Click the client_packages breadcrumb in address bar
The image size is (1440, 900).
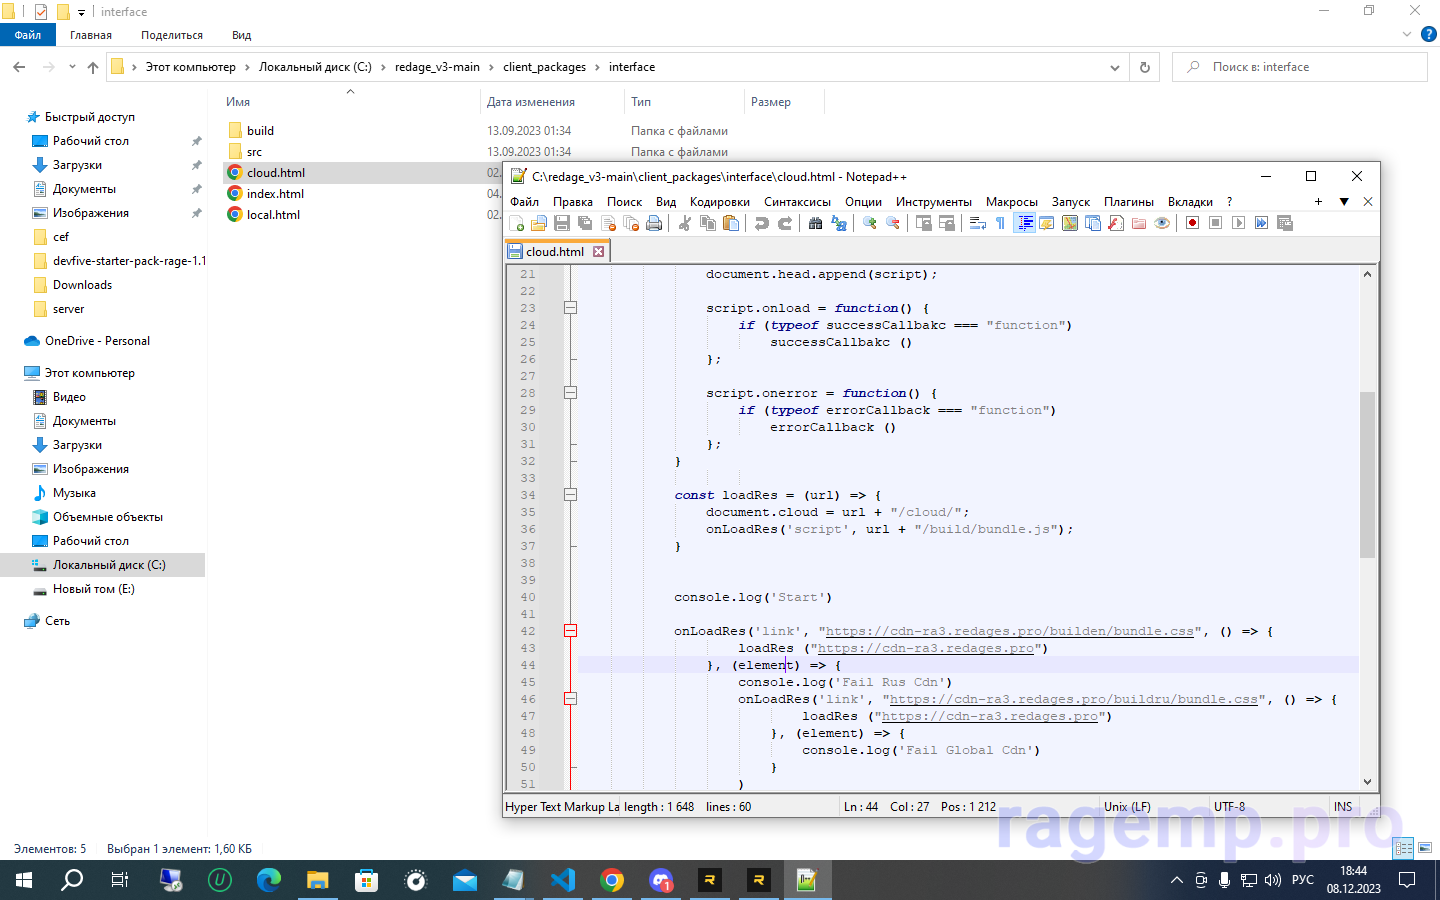(x=544, y=67)
